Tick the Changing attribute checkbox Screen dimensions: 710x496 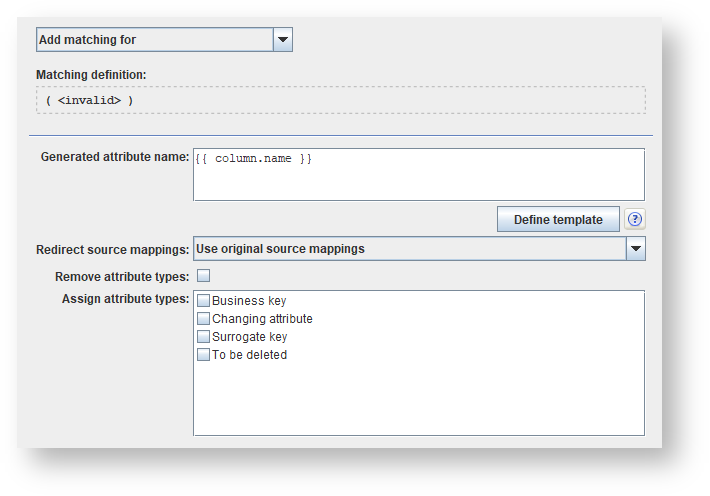pos(204,319)
